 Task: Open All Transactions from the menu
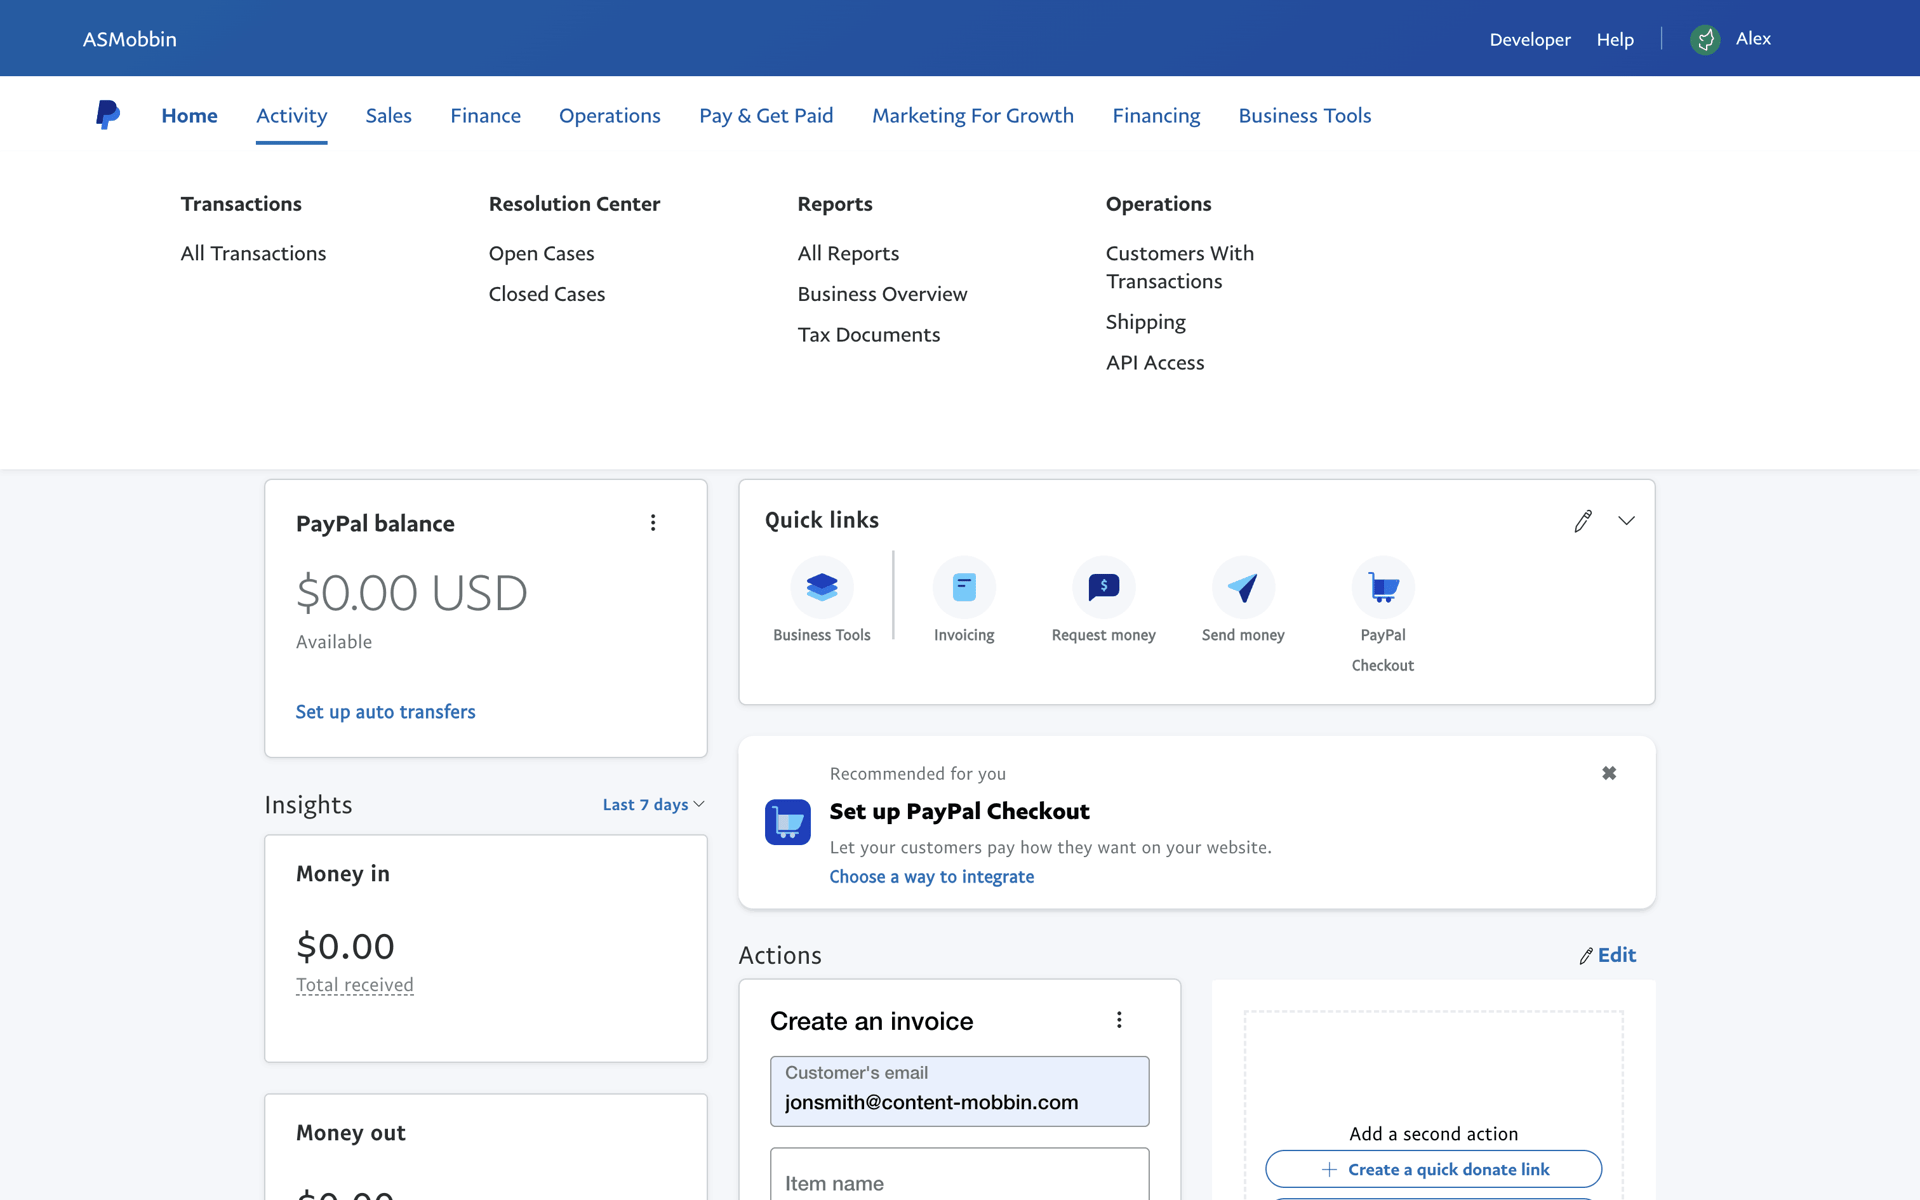point(253,253)
